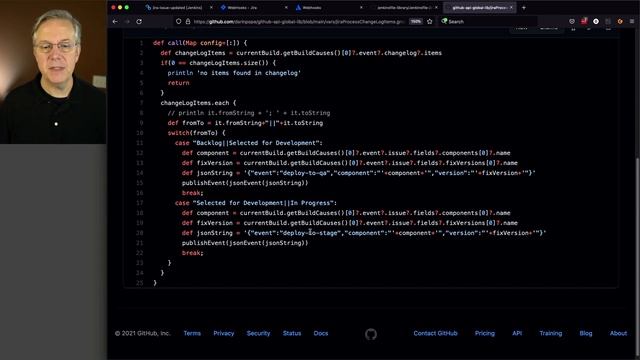The height and width of the screenshot is (360, 640).
Task: Click the white circular account icon
Action: point(596,21)
